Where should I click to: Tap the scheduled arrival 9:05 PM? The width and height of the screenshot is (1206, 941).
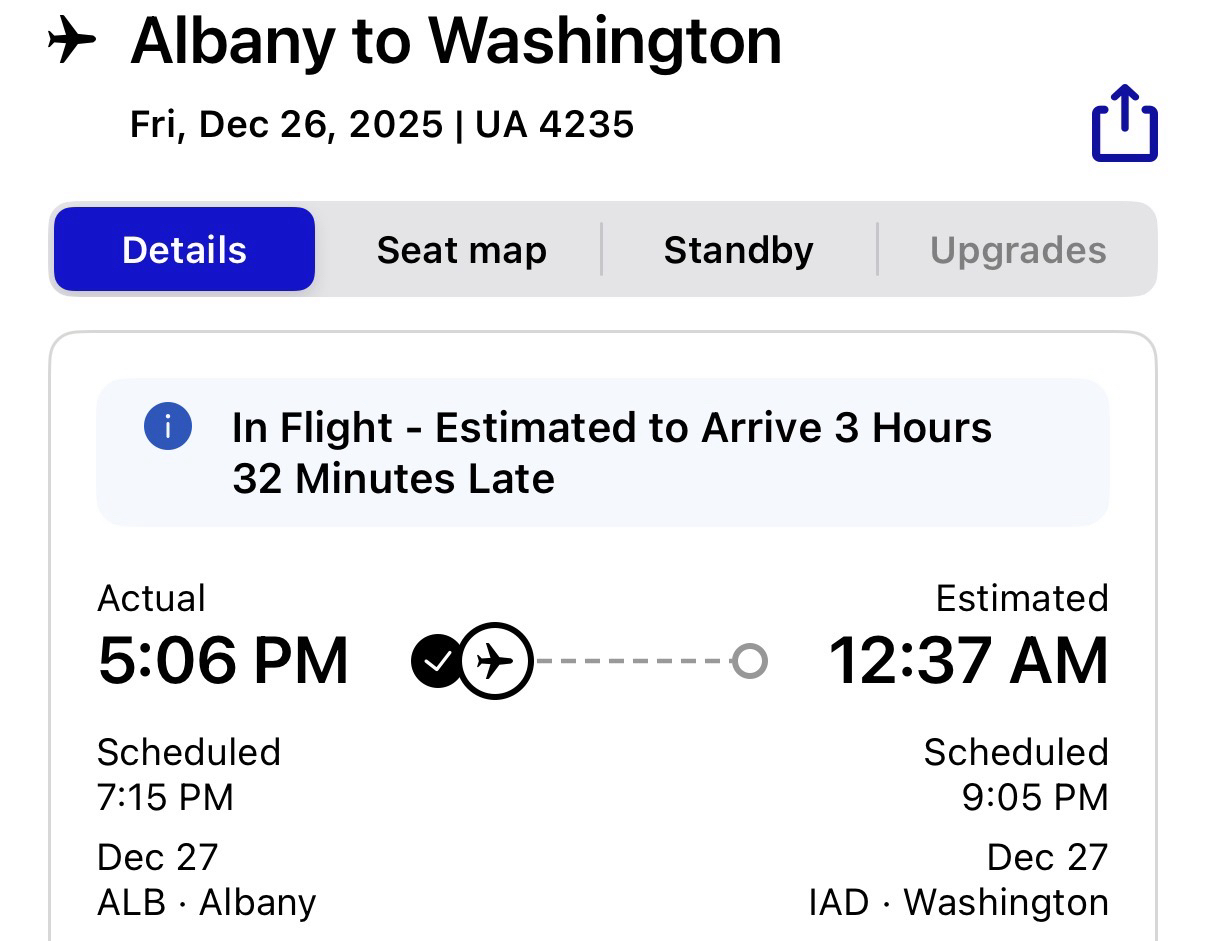tap(1035, 797)
